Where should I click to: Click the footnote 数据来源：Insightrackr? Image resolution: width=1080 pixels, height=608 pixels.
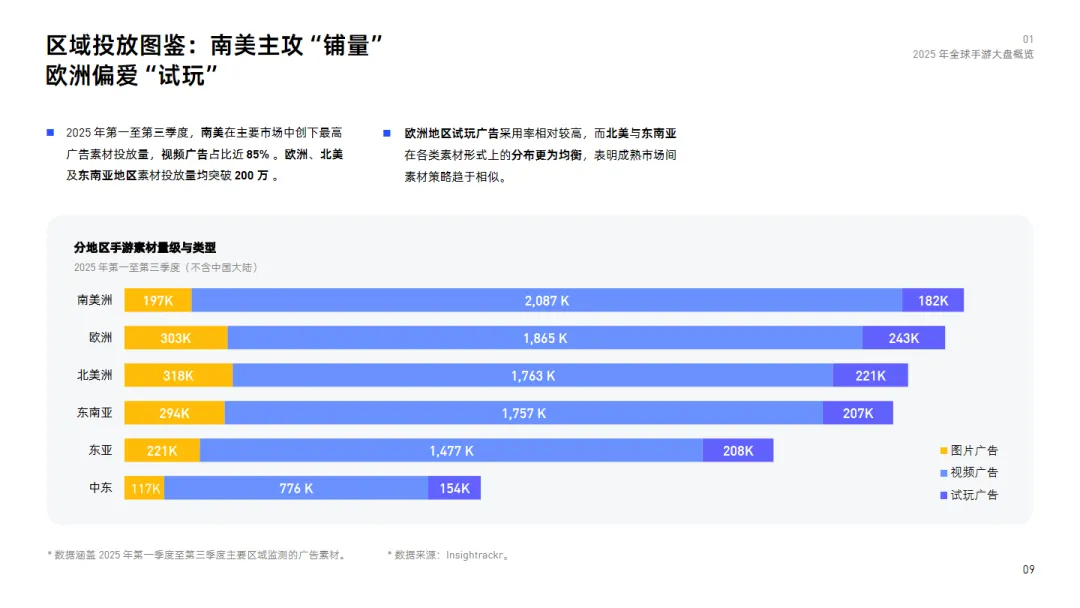450,555
